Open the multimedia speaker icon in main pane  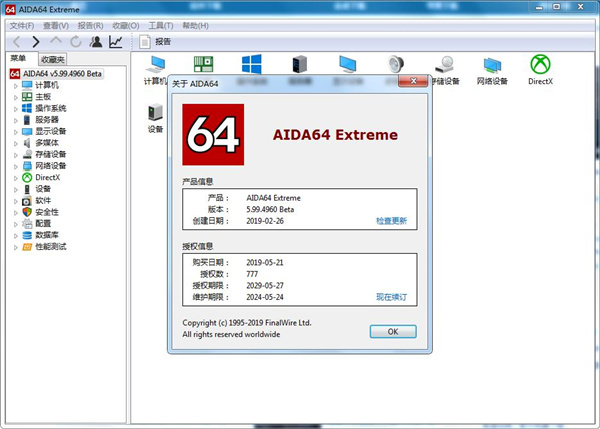[x=396, y=64]
